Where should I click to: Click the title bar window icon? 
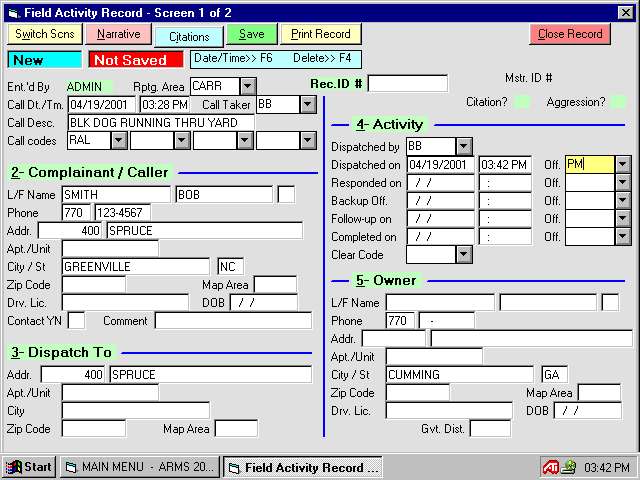14,13
